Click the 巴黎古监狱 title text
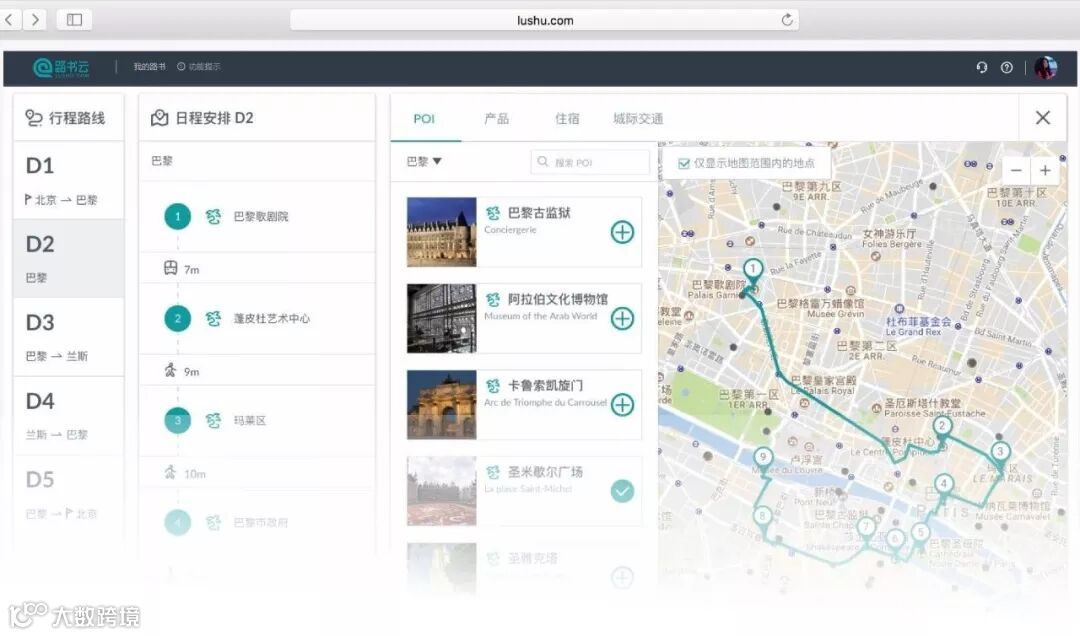 pyautogui.click(x=539, y=213)
